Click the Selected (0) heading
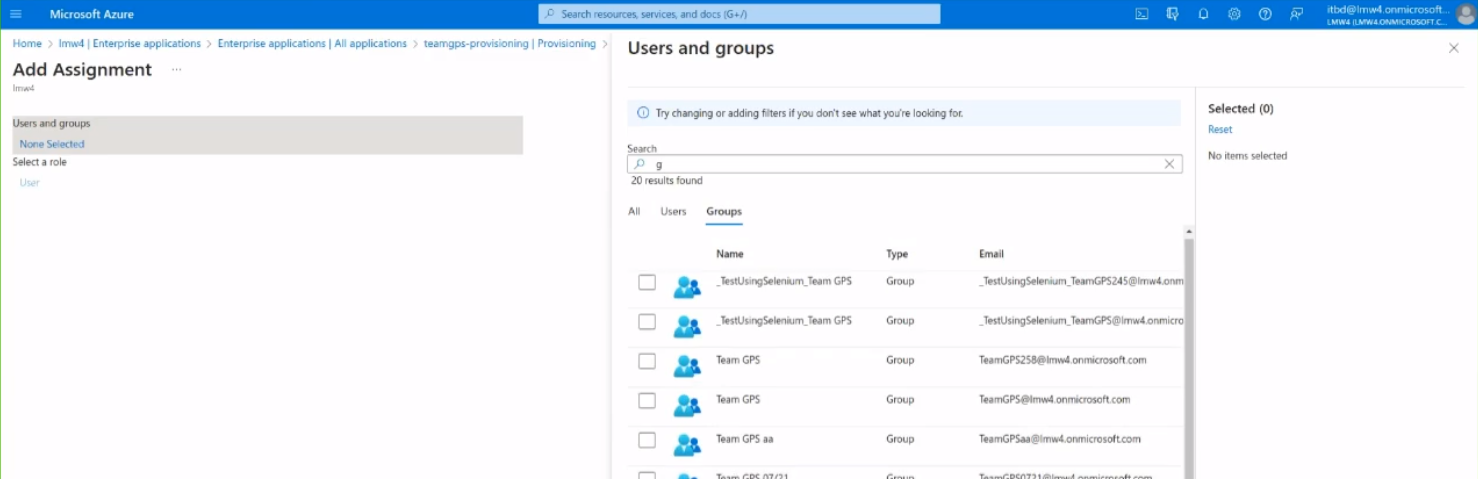1478x479 pixels. tap(1241, 109)
